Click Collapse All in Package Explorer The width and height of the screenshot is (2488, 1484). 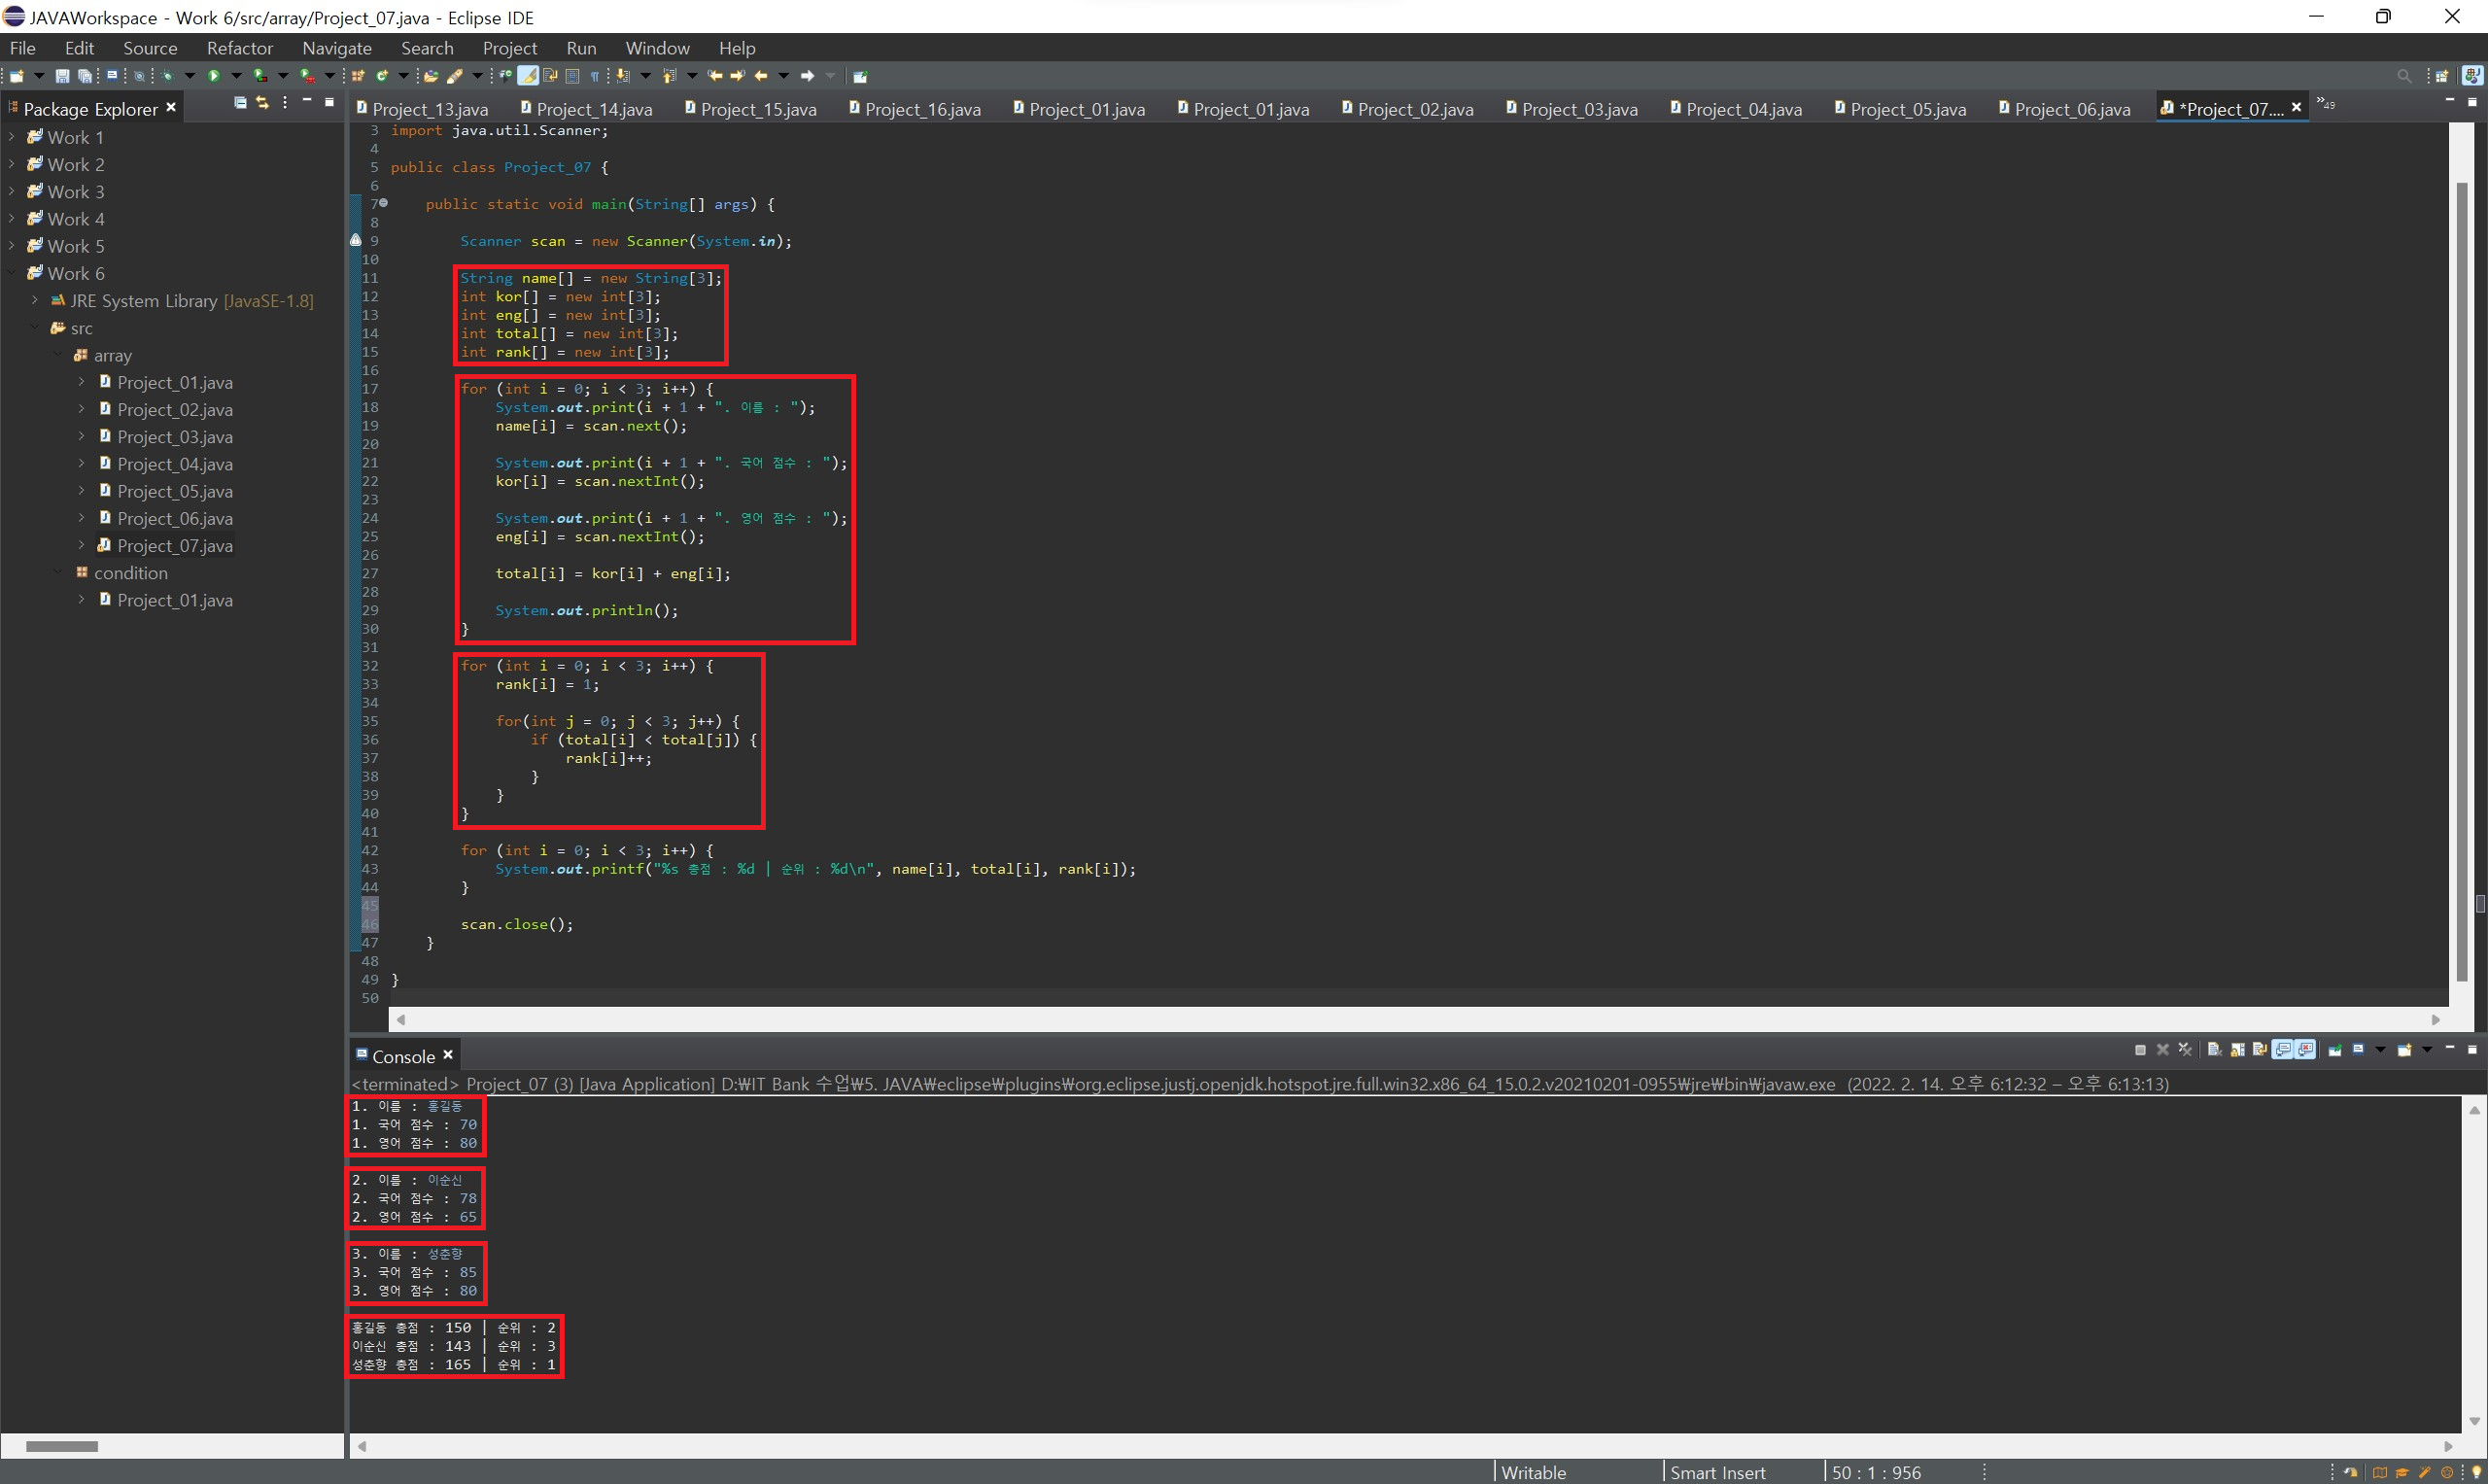coord(240,103)
